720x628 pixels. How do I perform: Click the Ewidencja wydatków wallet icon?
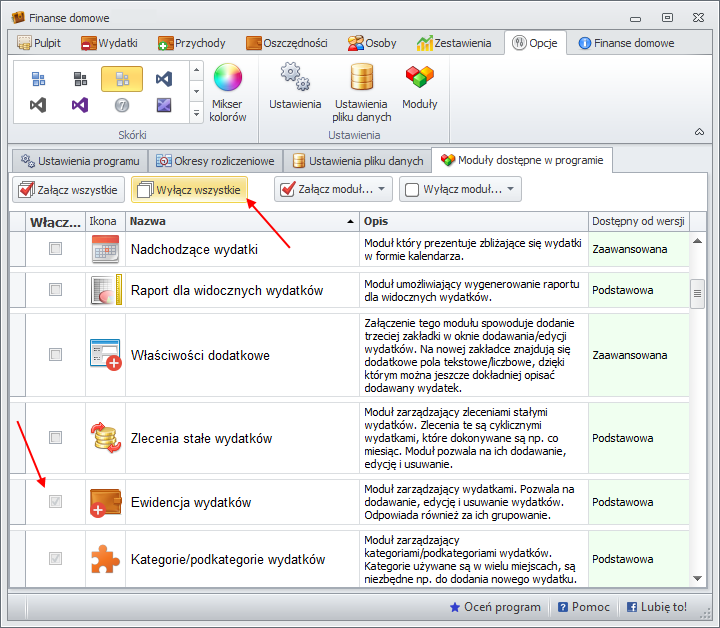pyautogui.click(x=105, y=502)
